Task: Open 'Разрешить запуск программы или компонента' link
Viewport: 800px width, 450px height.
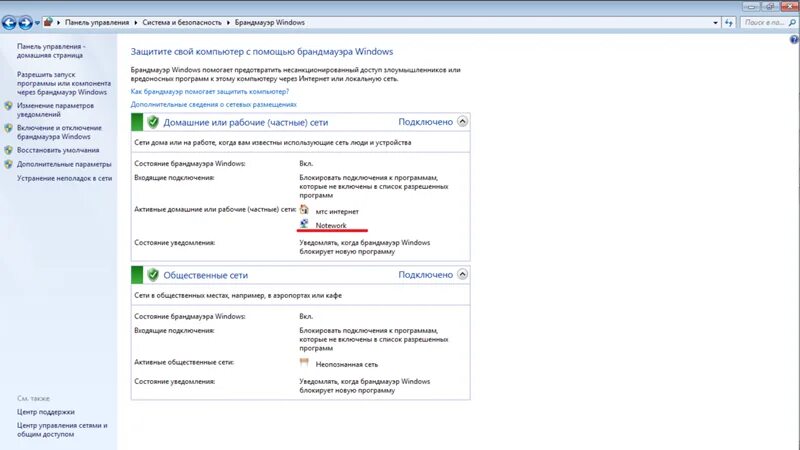Action: tap(64, 83)
